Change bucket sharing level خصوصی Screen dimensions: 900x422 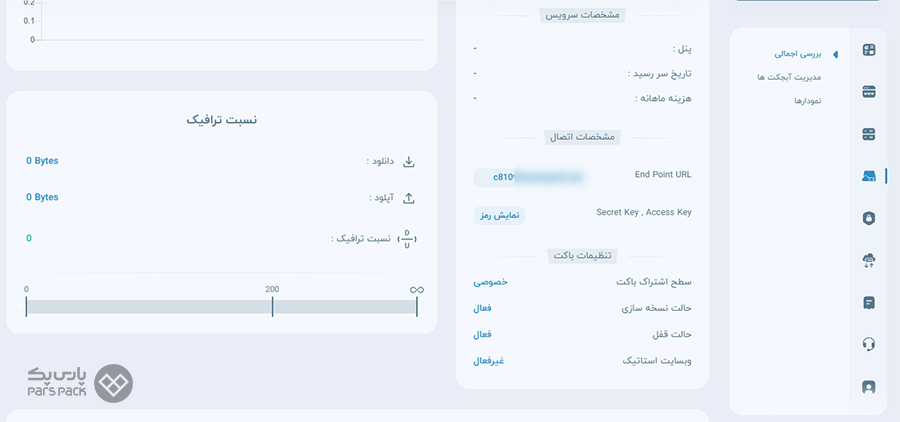[490, 282]
